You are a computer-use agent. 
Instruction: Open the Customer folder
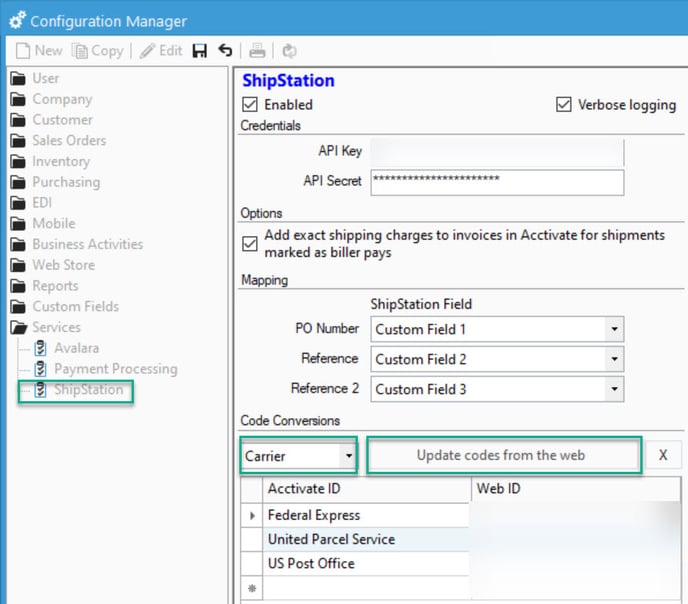pyautogui.click(x=51, y=120)
